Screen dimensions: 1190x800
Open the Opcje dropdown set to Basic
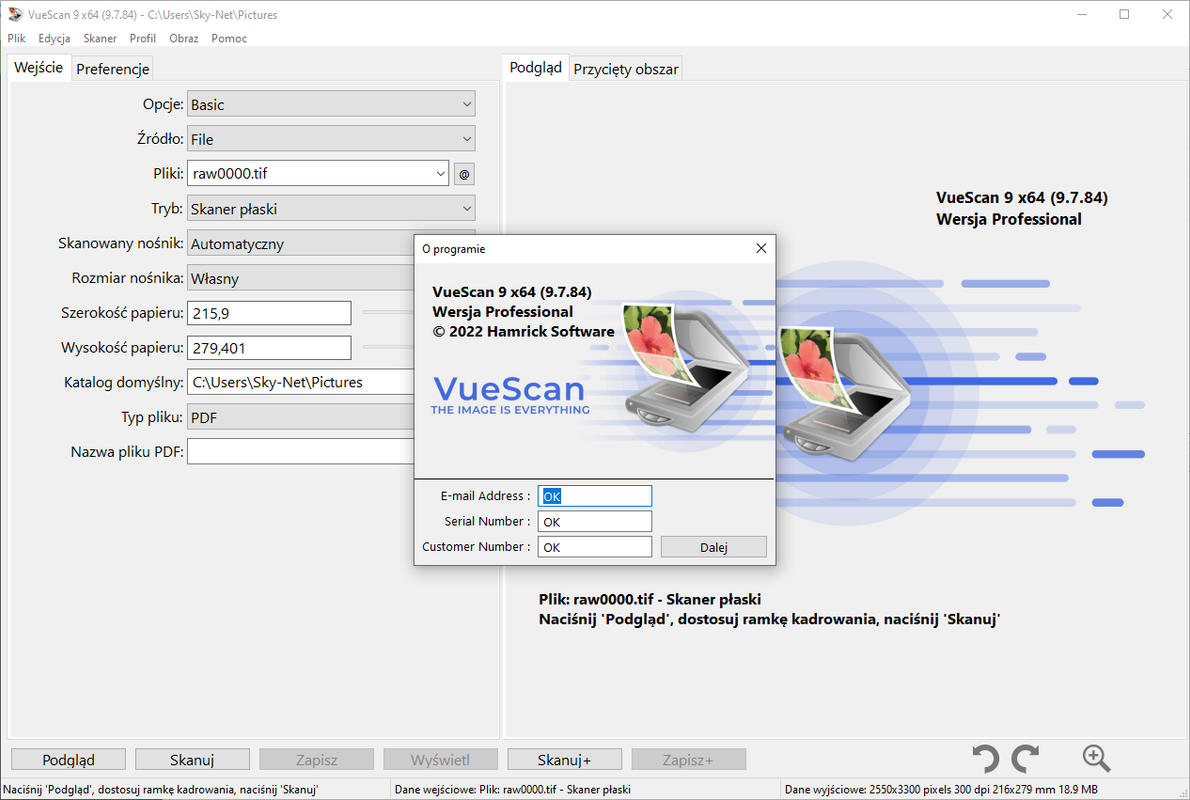pyautogui.click(x=331, y=104)
